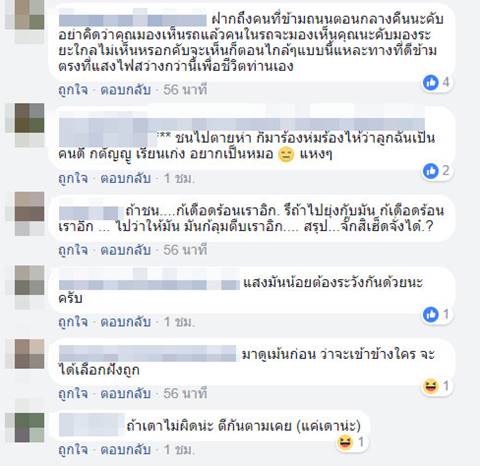The width and height of the screenshot is (480, 466).
Task: Open second commenter's blurred avatar
Action: click(30, 118)
